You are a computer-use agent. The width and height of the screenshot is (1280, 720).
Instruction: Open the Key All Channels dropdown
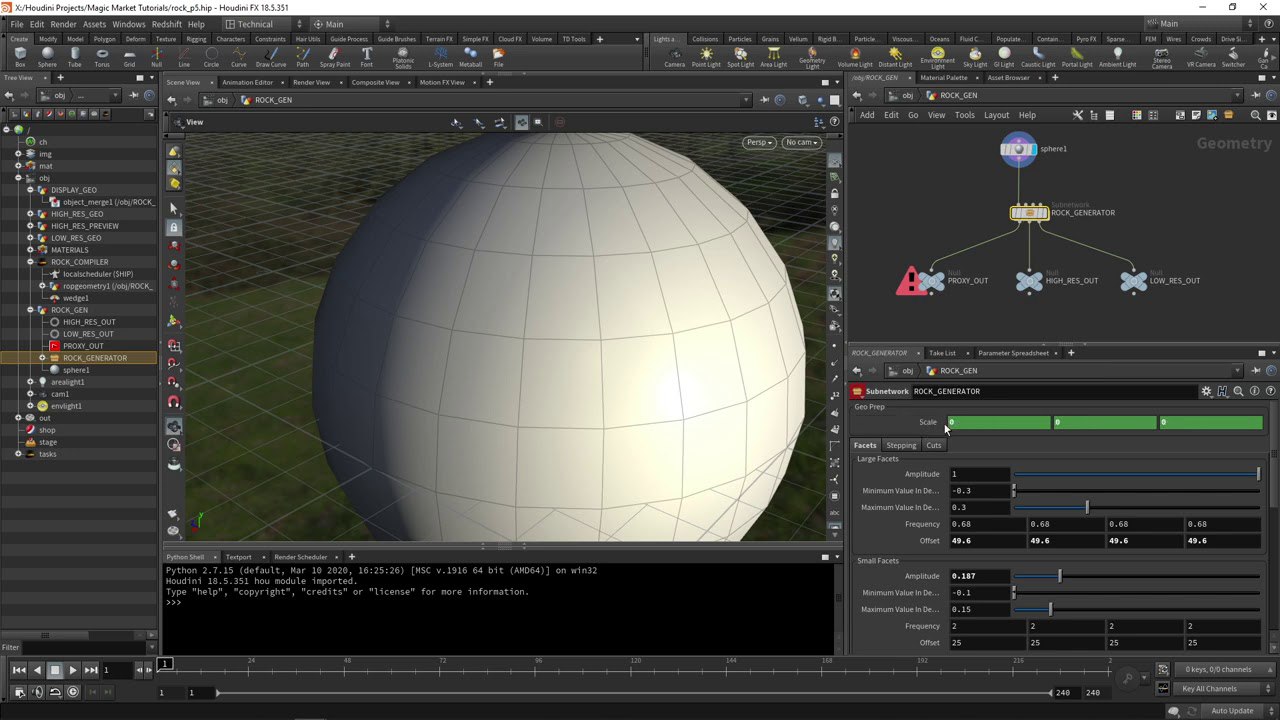(1214, 689)
